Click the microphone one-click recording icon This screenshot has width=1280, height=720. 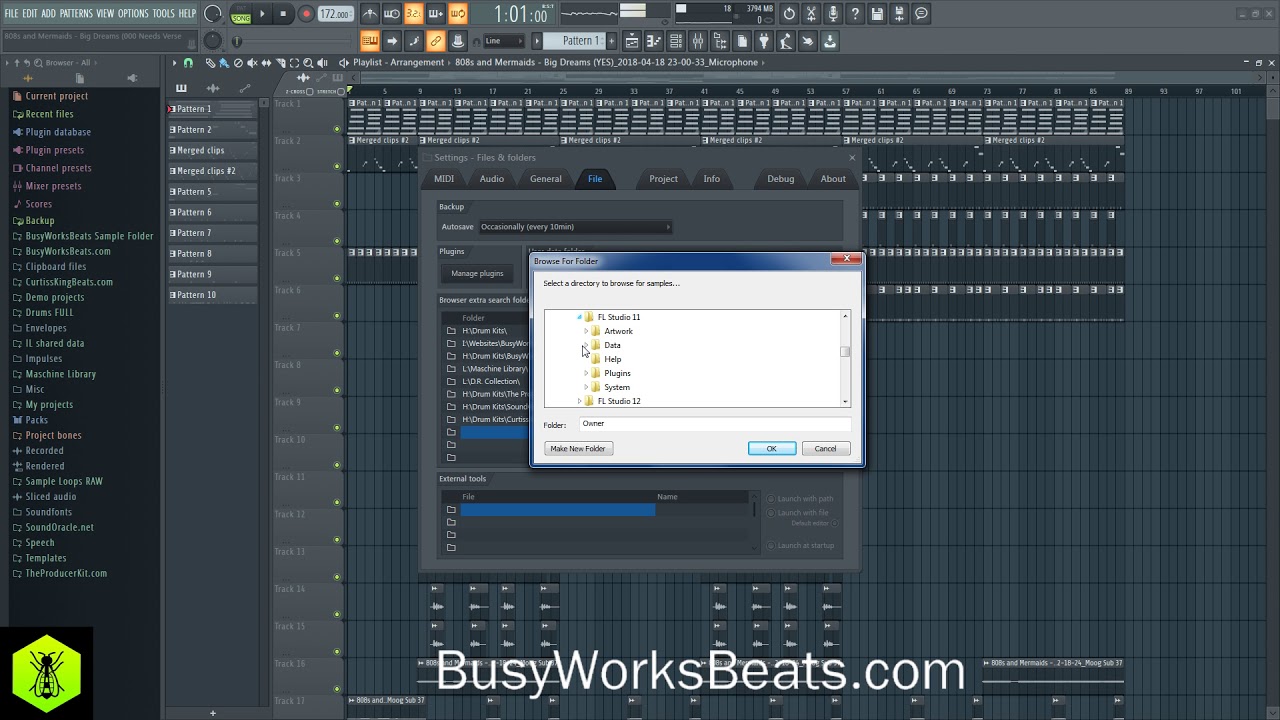[x=833, y=14]
